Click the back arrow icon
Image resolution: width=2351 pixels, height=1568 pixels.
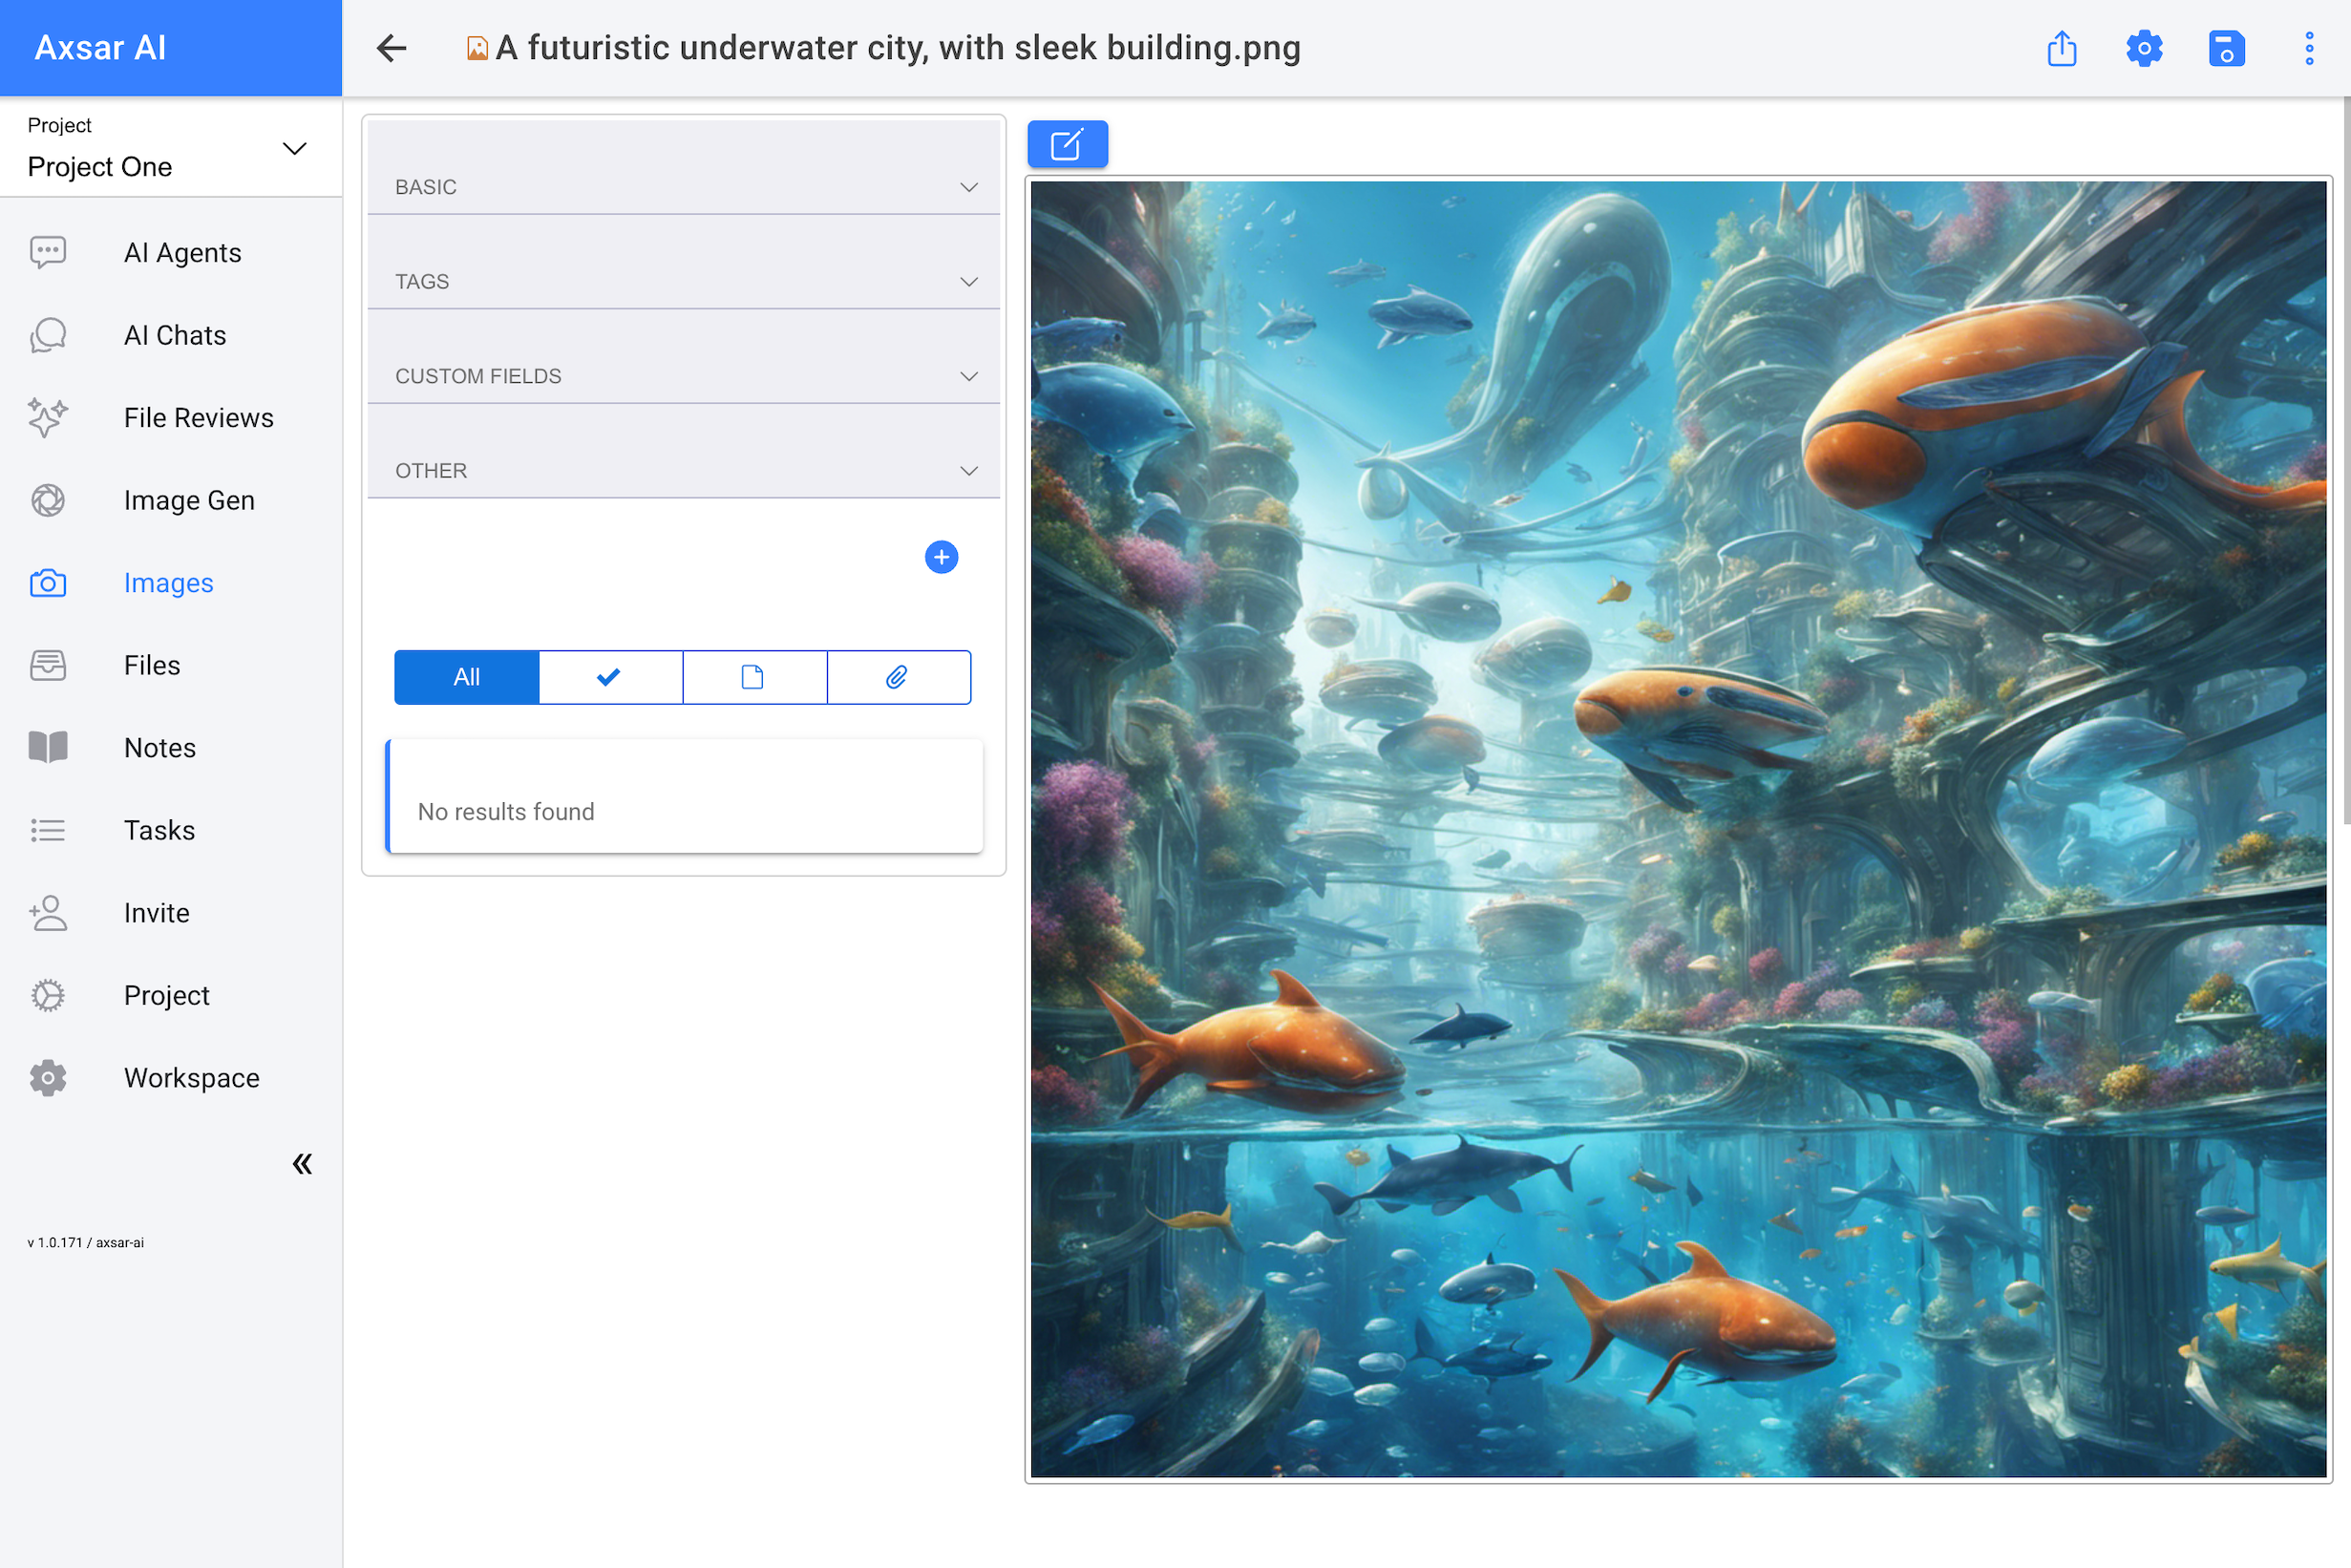pos(391,48)
